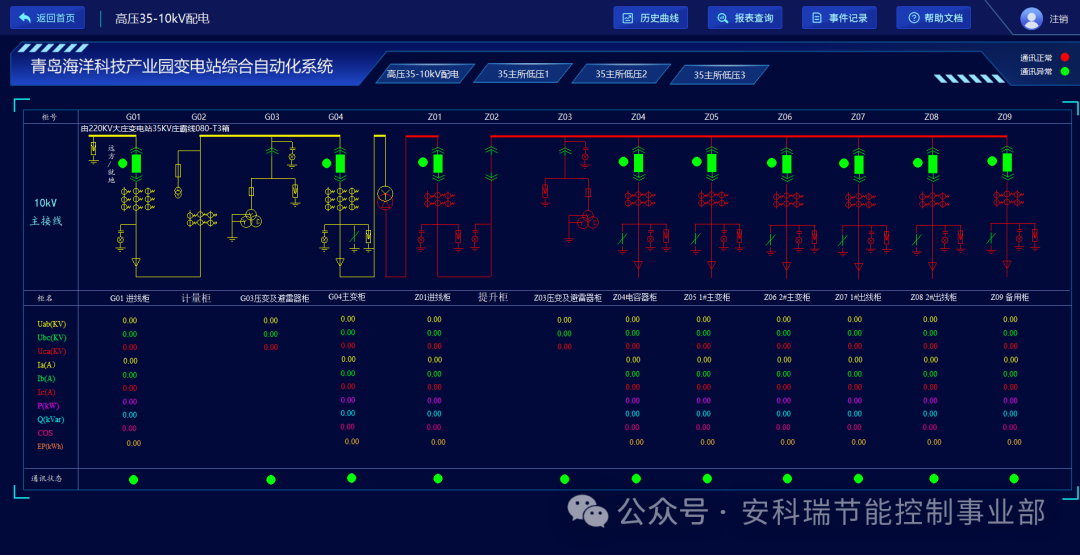
Task: Click status dot beside Z01 breaker
Action: click(x=423, y=163)
